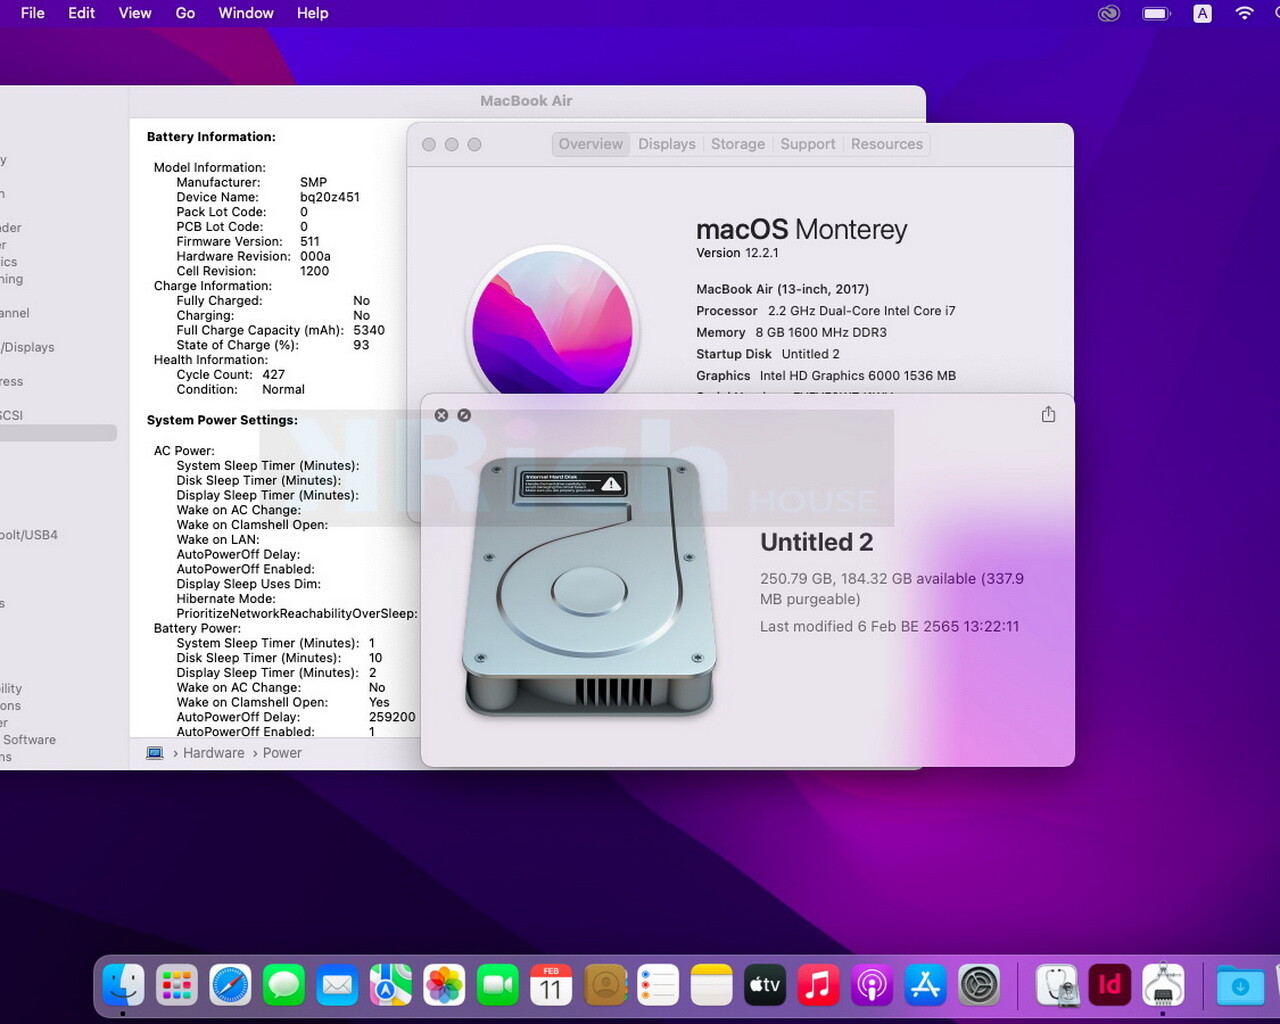Open the Calendar icon showing FEB 11
This screenshot has width=1280, height=1024.
click(x=551, y=985)
